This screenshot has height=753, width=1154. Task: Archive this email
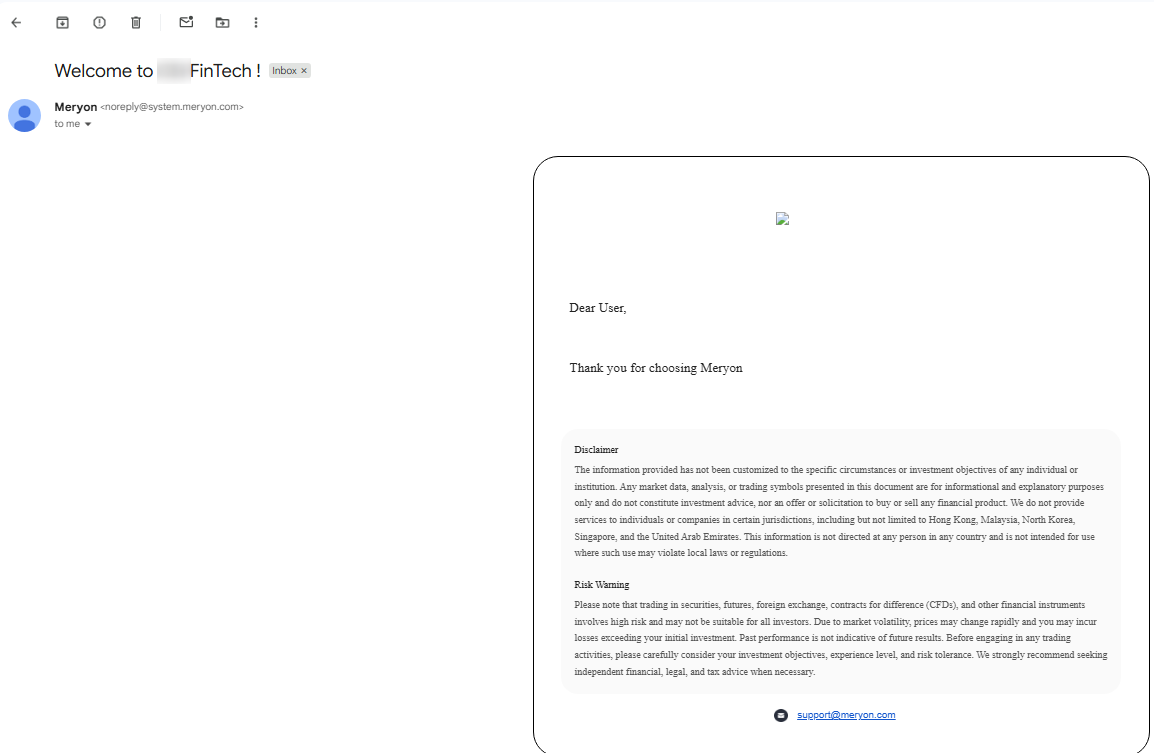(x=63, y=23)
